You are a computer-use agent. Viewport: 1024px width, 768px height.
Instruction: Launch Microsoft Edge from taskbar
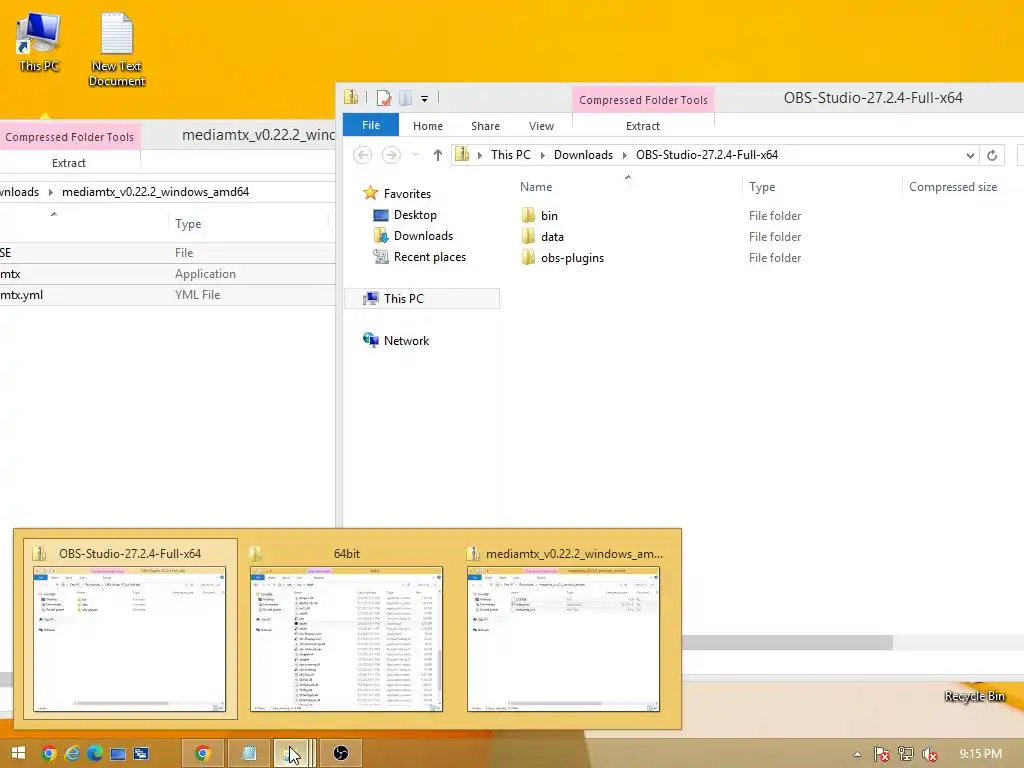[x=95, y=753]
